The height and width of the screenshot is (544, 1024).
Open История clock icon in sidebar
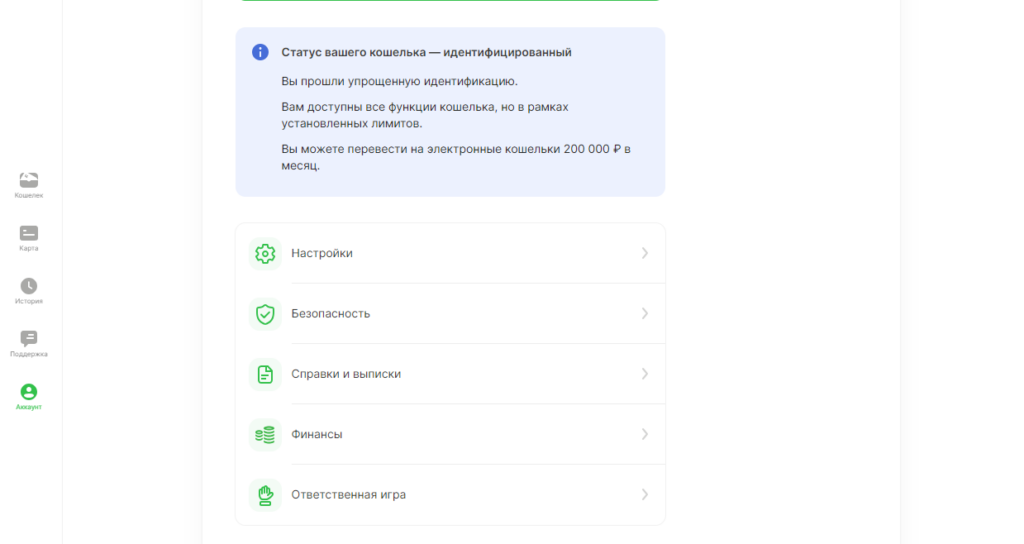[29, 286]
